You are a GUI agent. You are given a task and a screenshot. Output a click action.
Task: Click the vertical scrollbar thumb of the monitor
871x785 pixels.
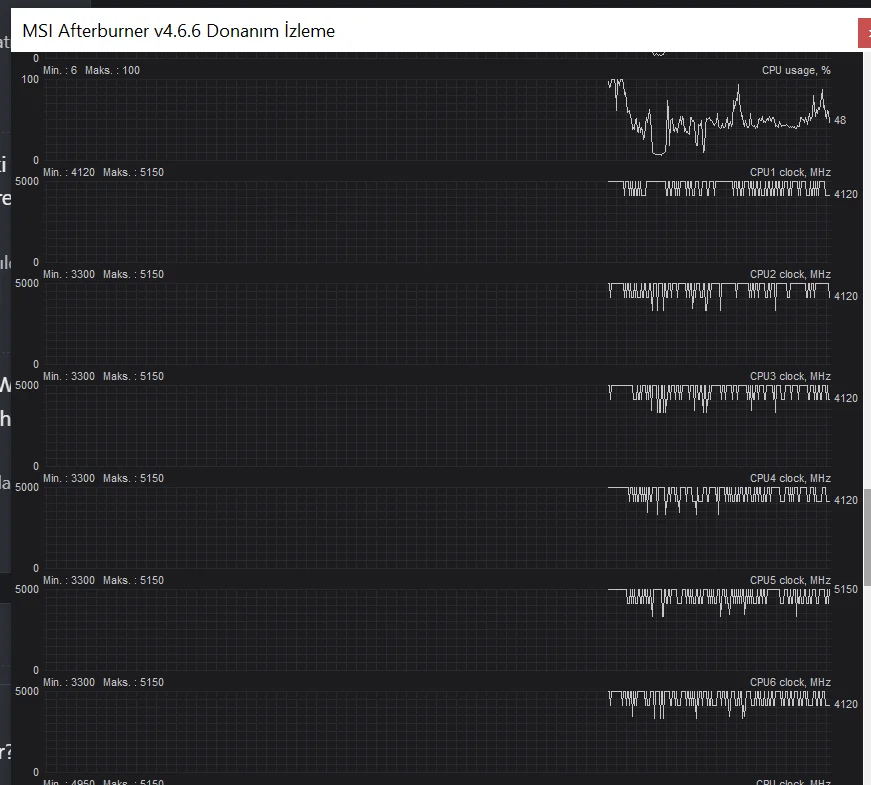[867, 537]
